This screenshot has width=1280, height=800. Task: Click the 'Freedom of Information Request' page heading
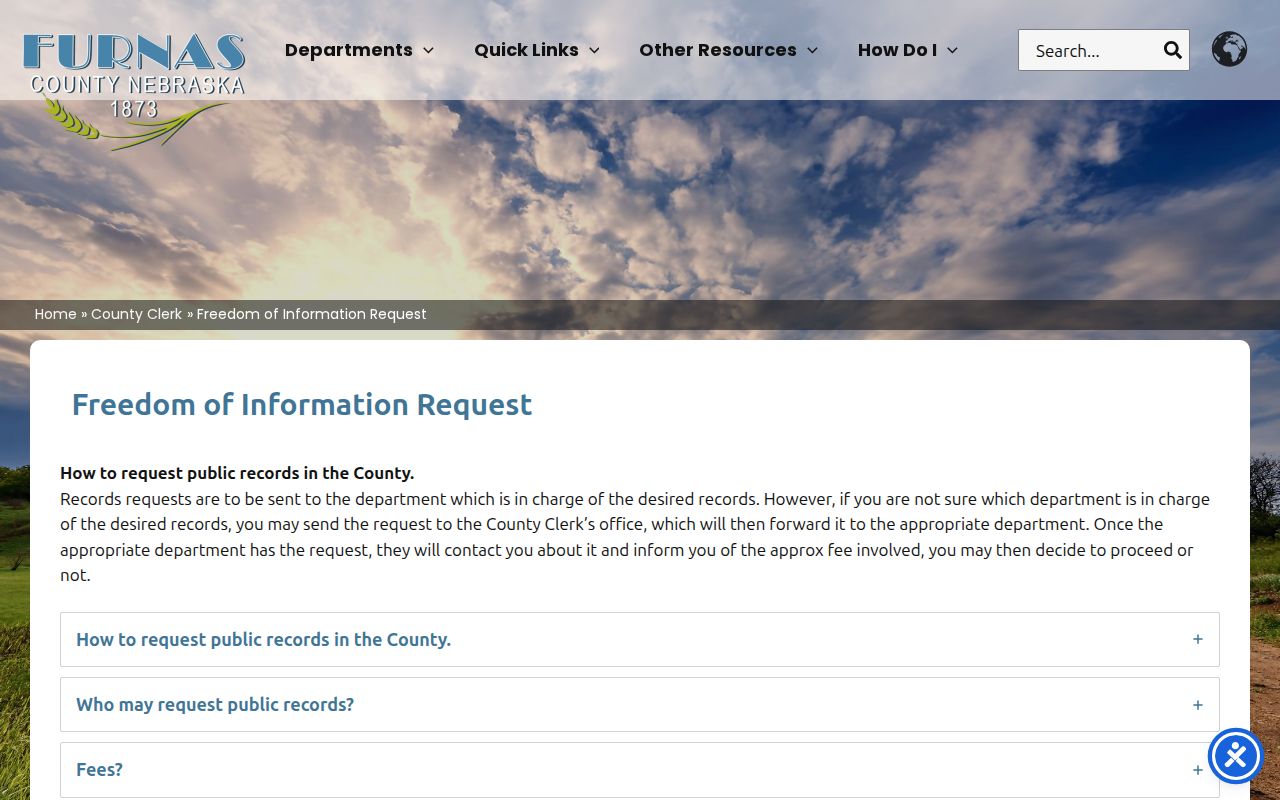point(302,404)
